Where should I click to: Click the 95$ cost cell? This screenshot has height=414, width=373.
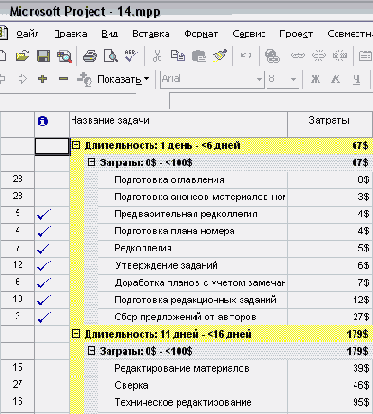pos(329,402)
